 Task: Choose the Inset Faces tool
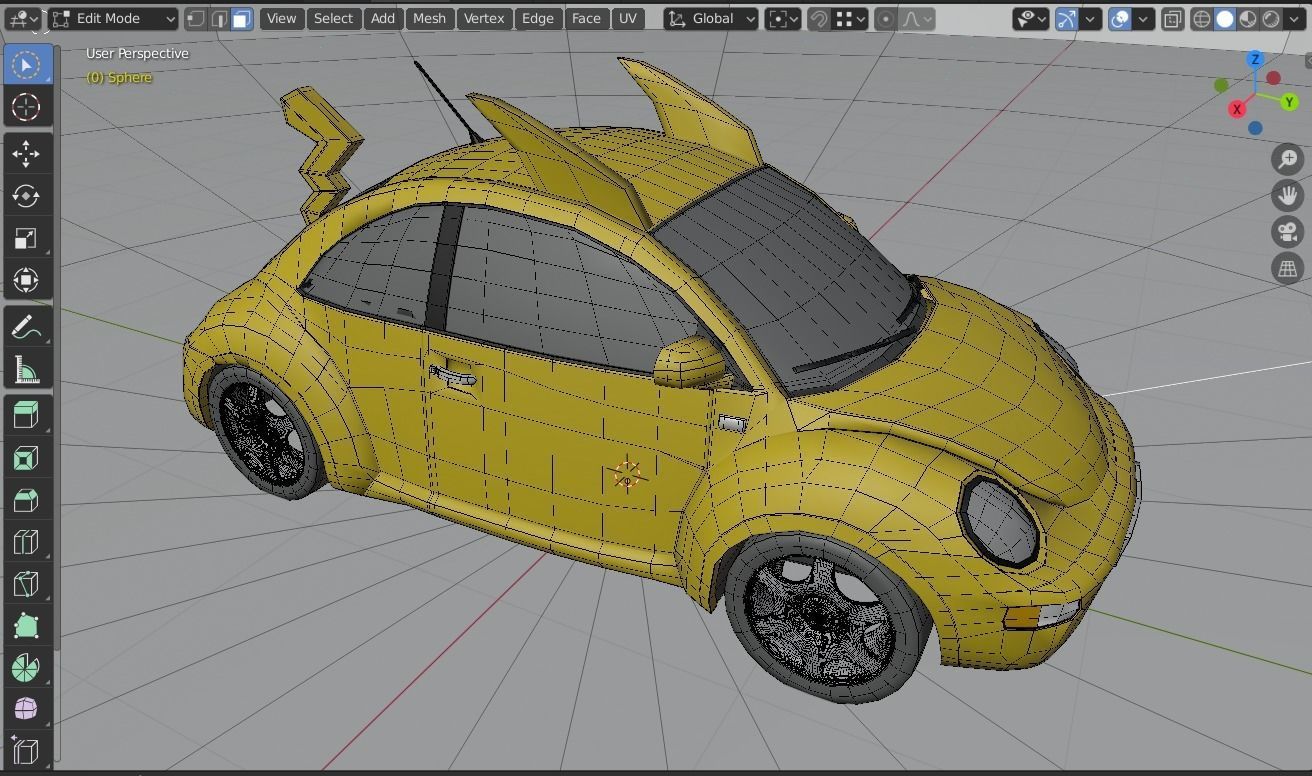(26, 458)
